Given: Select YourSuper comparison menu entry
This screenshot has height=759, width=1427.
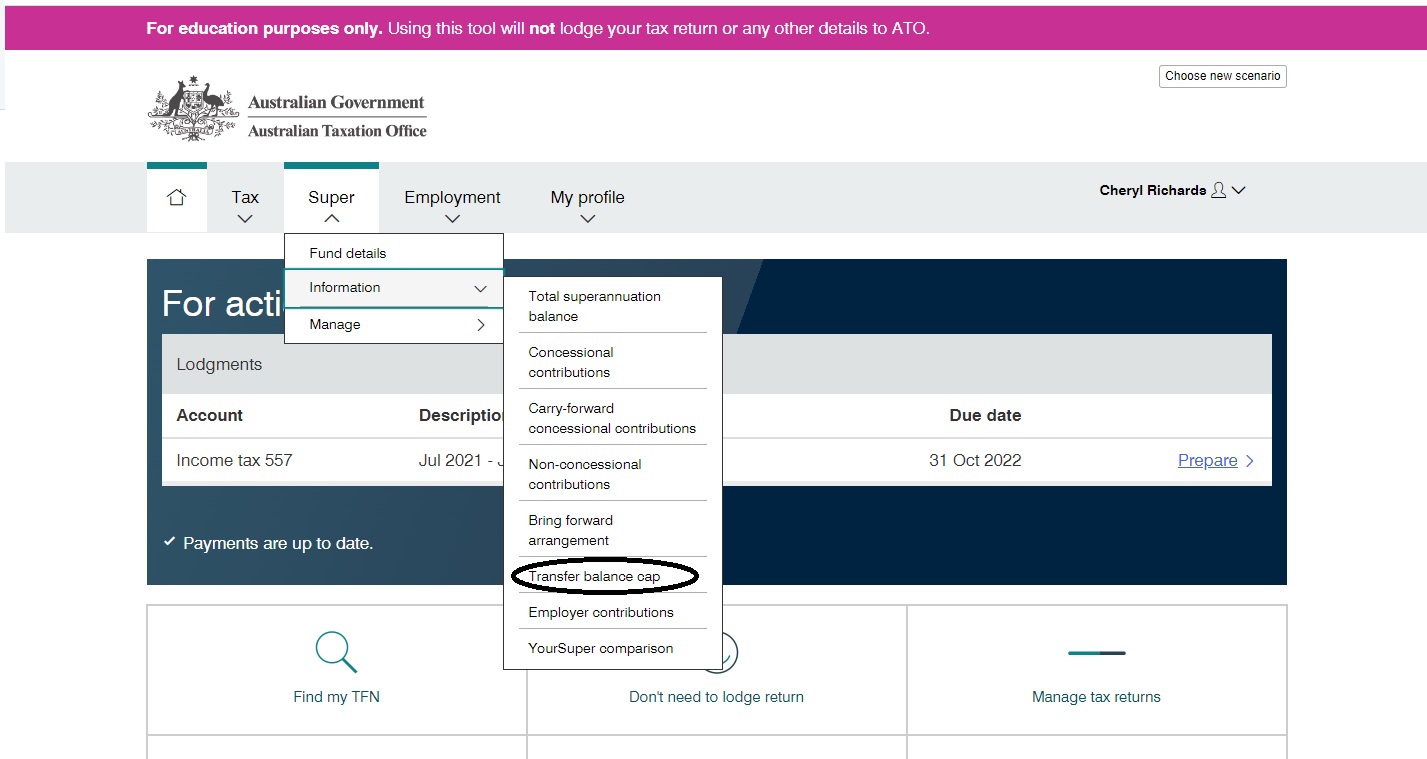Looking at the screenshot, I should [601, 648].
